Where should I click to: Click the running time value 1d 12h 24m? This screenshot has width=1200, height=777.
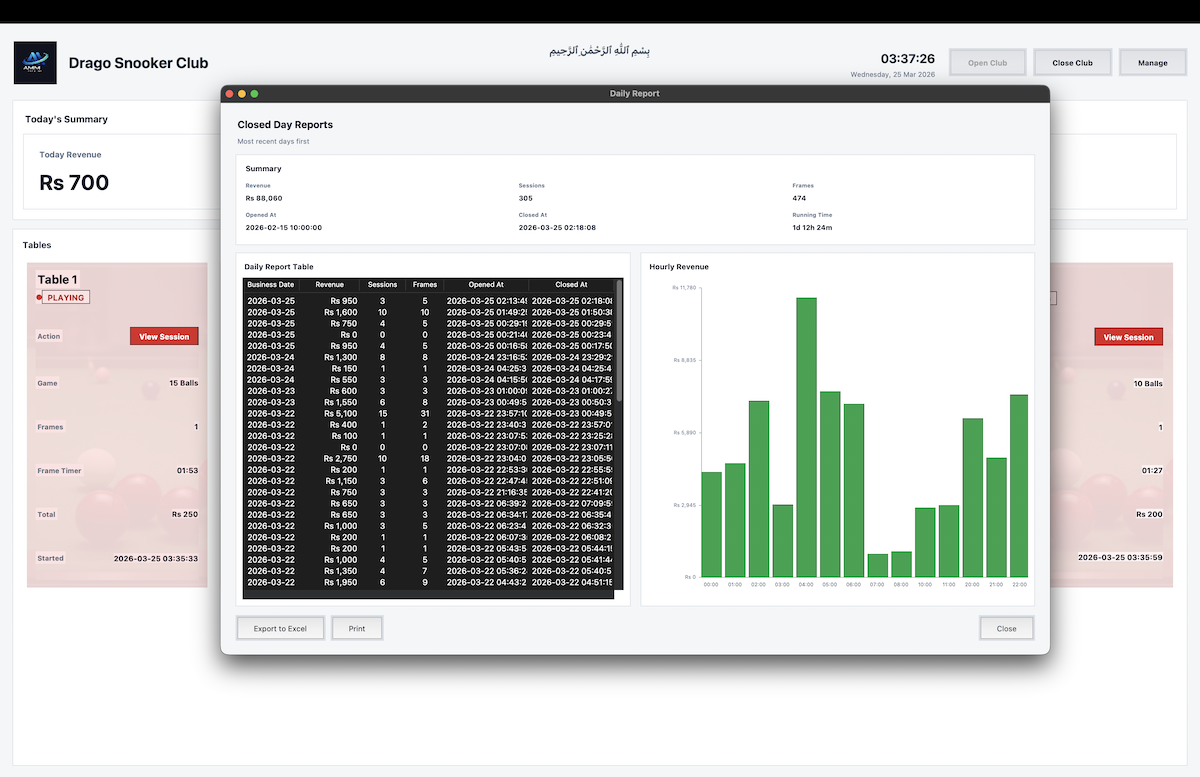click(812, 228)
